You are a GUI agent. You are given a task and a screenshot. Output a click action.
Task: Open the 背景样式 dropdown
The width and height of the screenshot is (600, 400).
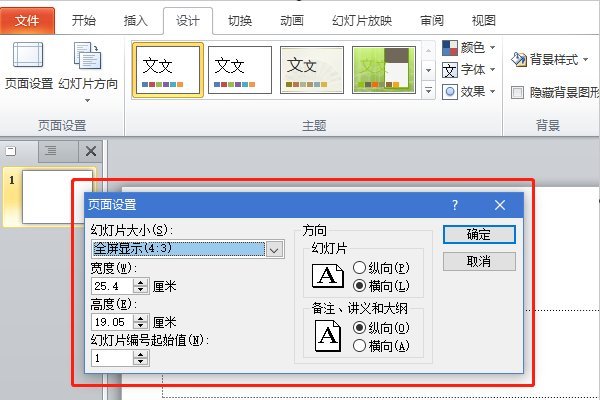(549, 59)
